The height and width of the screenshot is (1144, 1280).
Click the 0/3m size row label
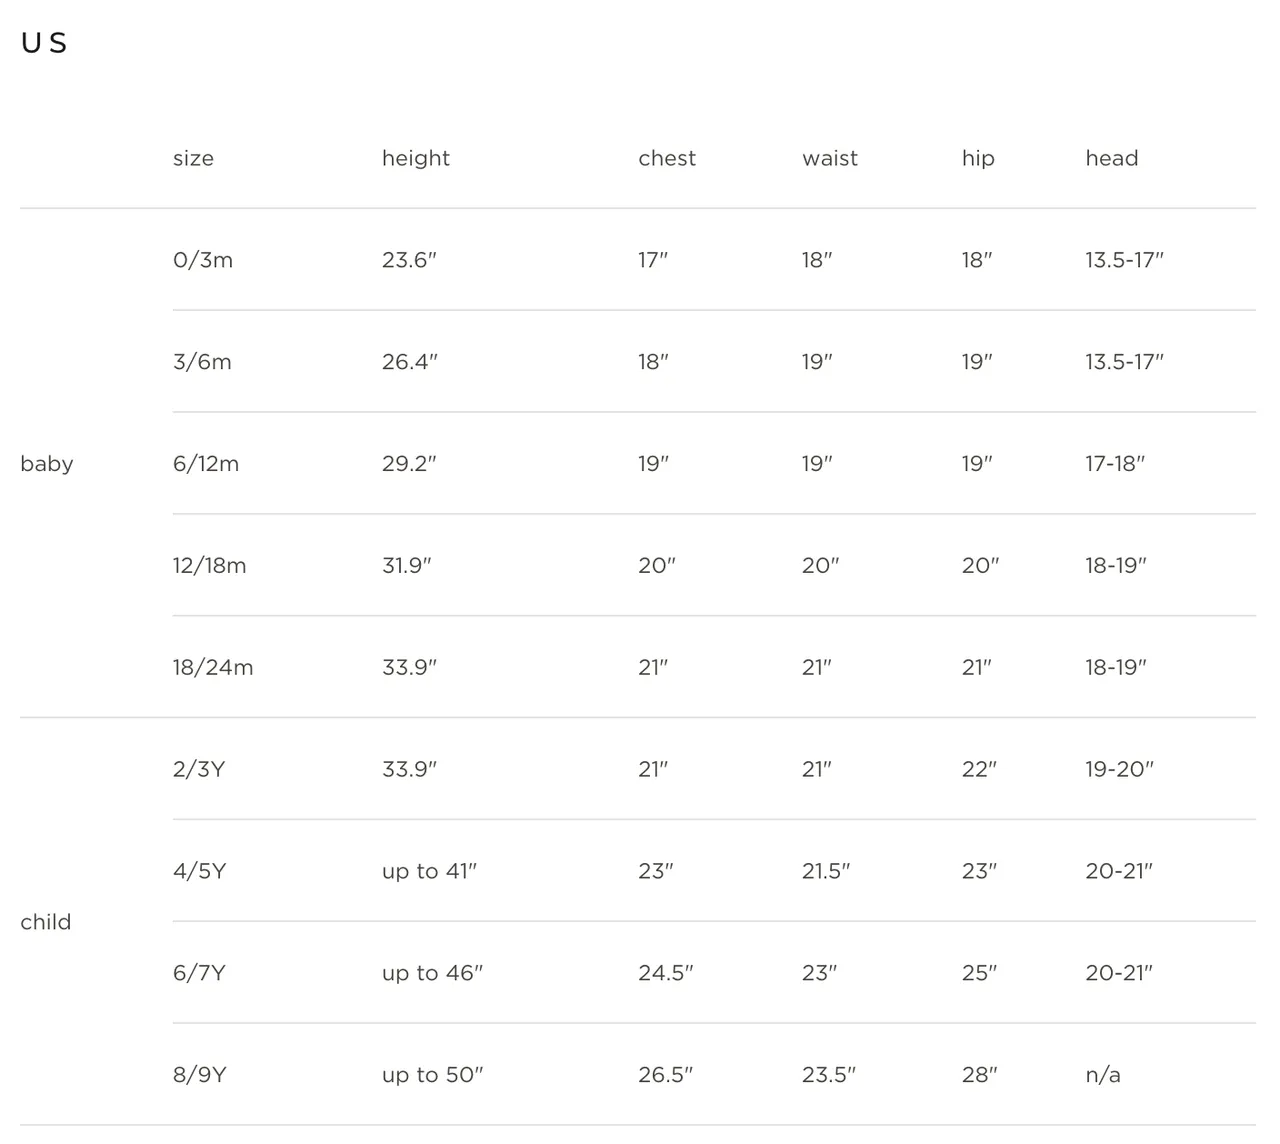[x=203, y=260]
